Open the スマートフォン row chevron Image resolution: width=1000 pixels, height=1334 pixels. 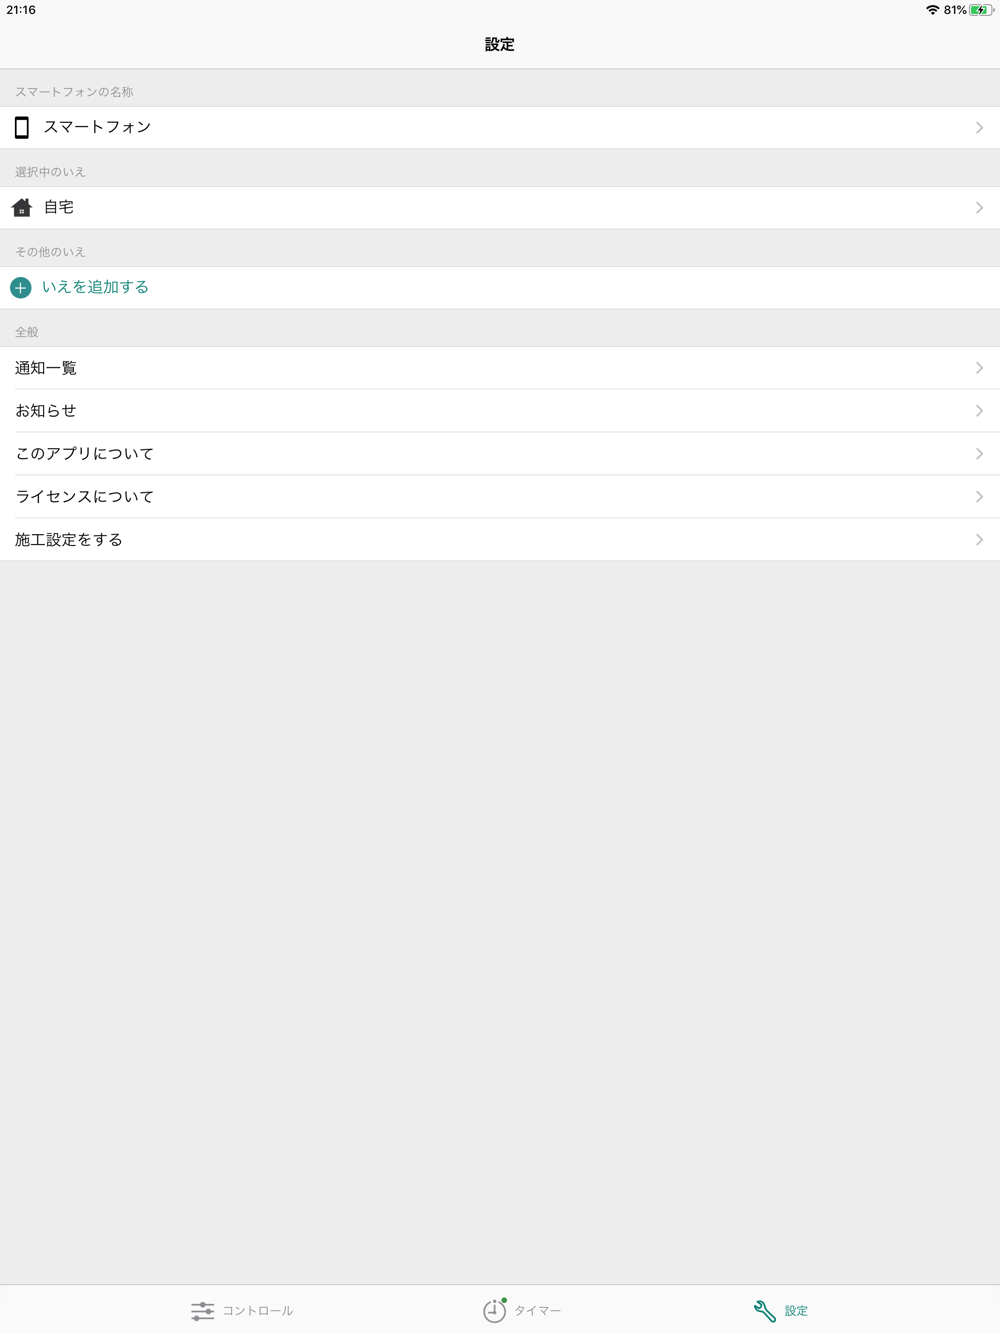[x=980, y=128]
